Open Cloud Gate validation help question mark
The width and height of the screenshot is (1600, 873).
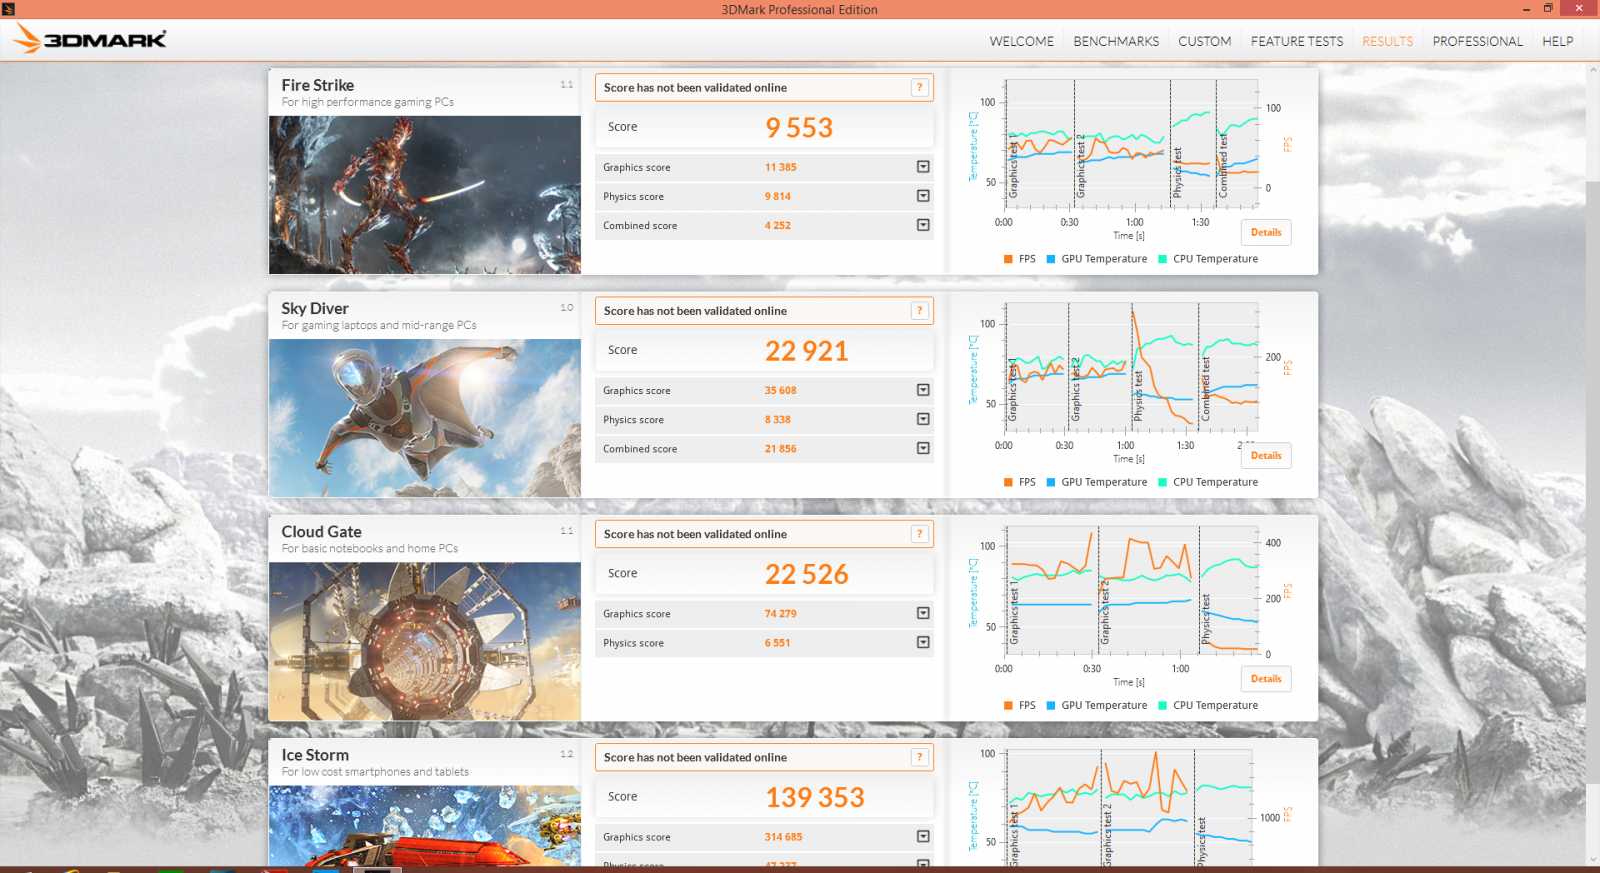tap(919, 534)
